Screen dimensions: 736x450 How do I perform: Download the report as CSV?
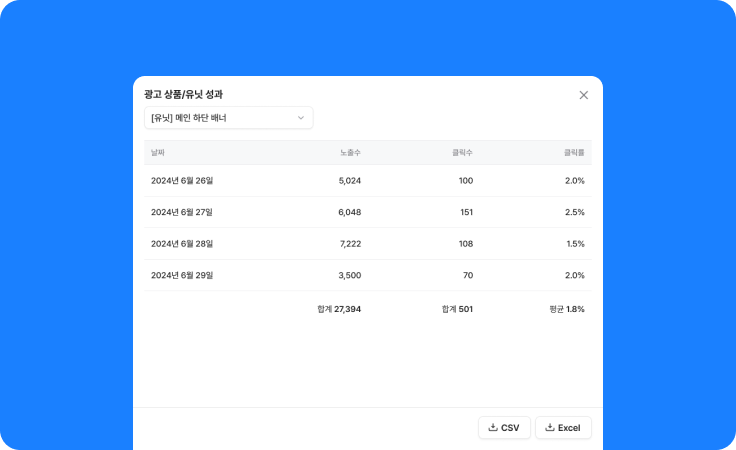[x=504, y=428]
